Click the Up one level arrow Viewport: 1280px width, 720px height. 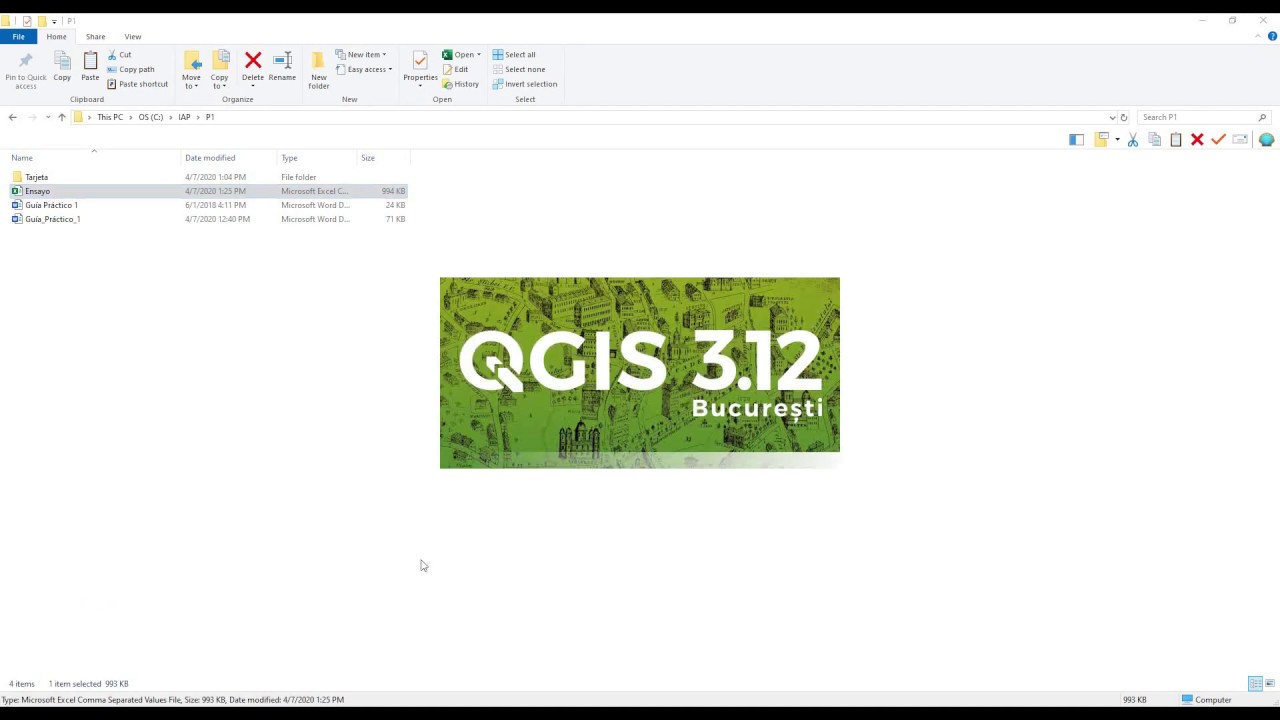point(62,117)
